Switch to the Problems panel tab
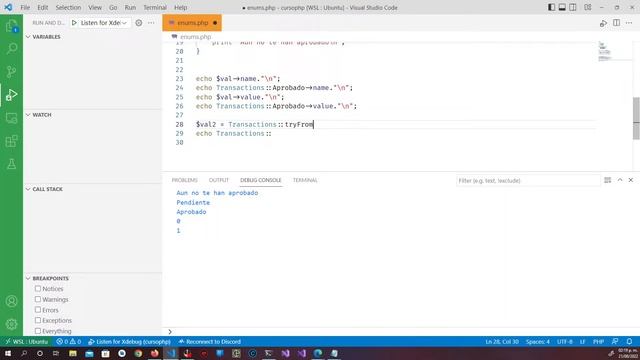 [x=184, y=180]
